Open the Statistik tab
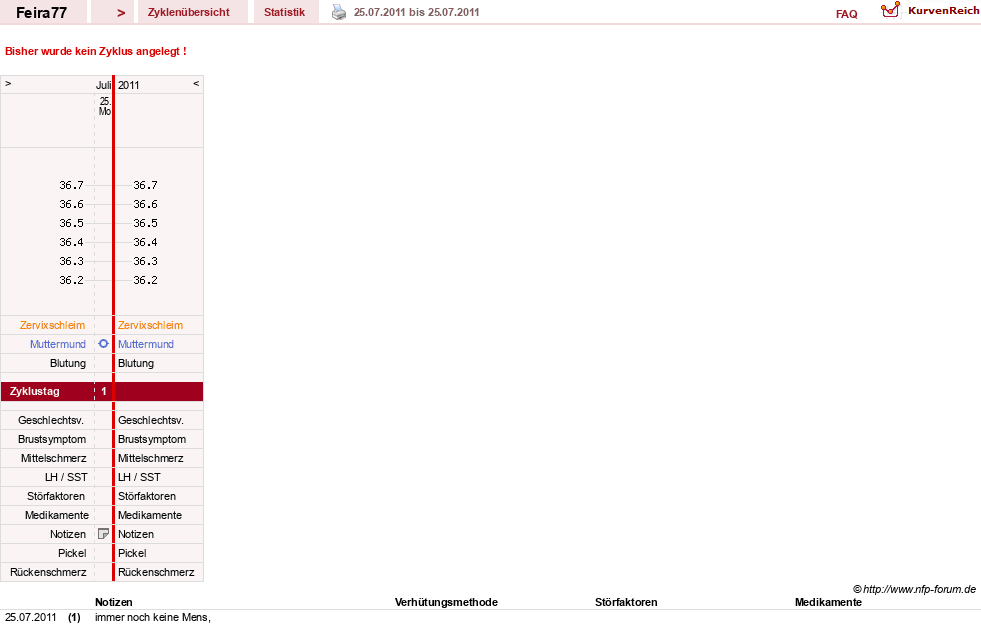Viewport: 981px width, 641px height. click(284, 12)
